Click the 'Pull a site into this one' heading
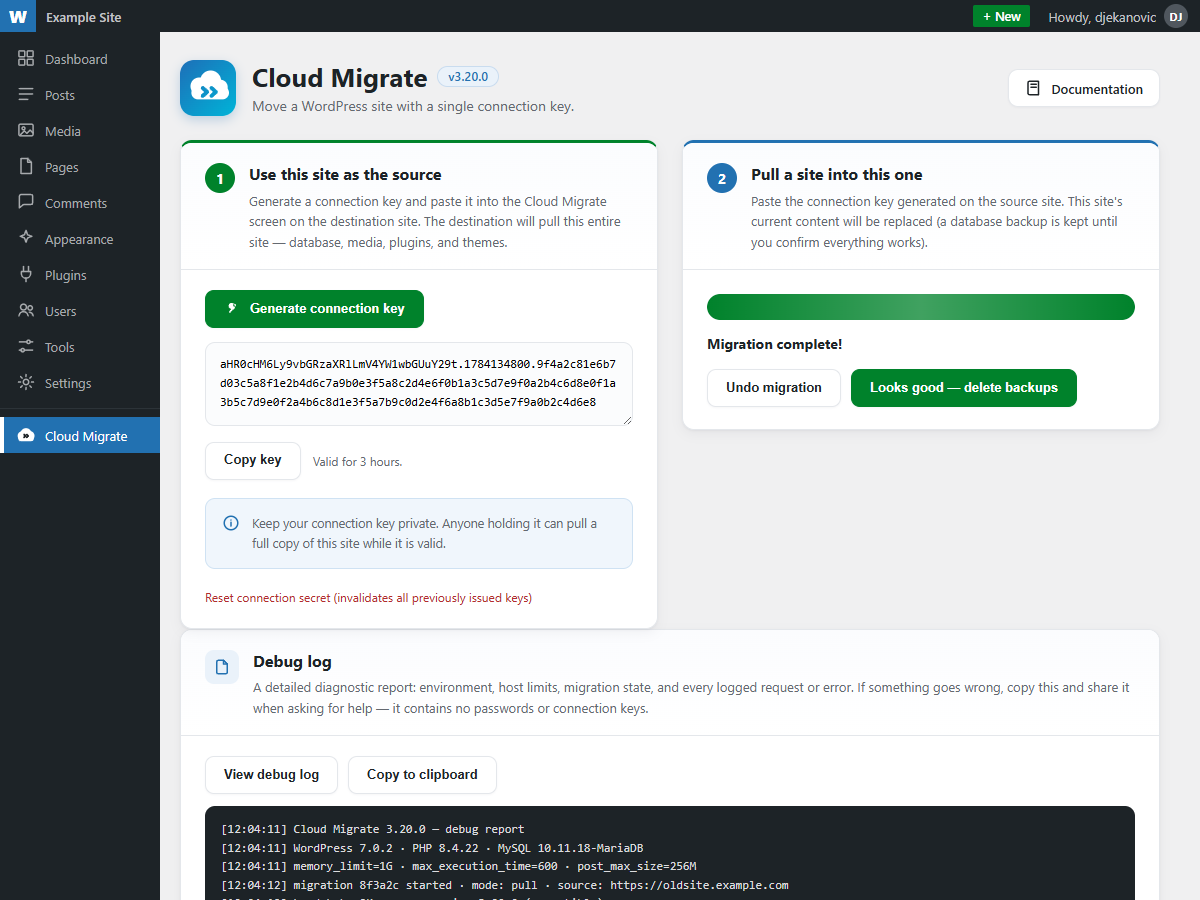The image size is (1200, 900). pos(837,175)
